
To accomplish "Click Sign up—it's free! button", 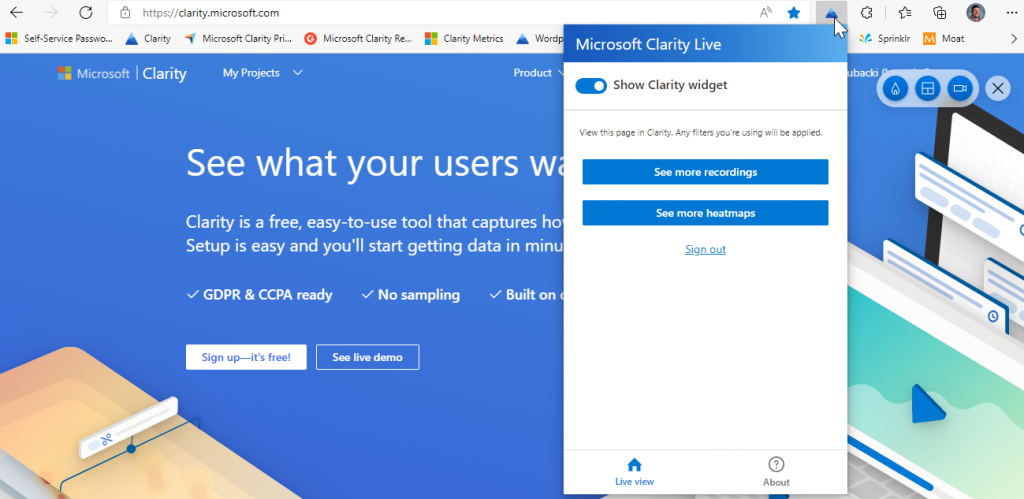I will 246,357.
